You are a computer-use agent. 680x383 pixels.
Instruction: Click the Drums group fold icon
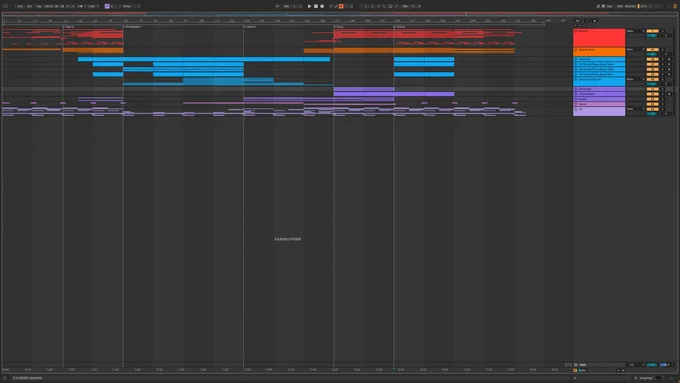click(576, 31)
